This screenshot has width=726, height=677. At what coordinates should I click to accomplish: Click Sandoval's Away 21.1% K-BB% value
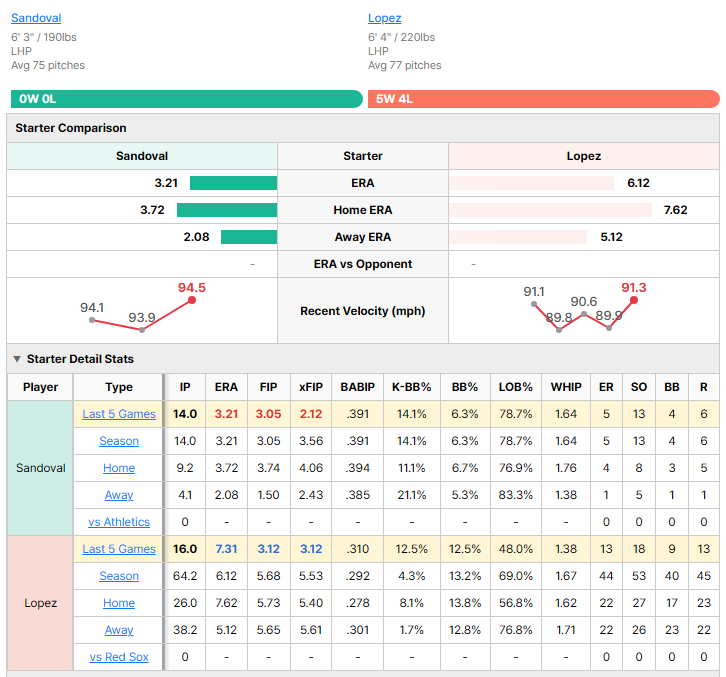(x=412, y=495)
